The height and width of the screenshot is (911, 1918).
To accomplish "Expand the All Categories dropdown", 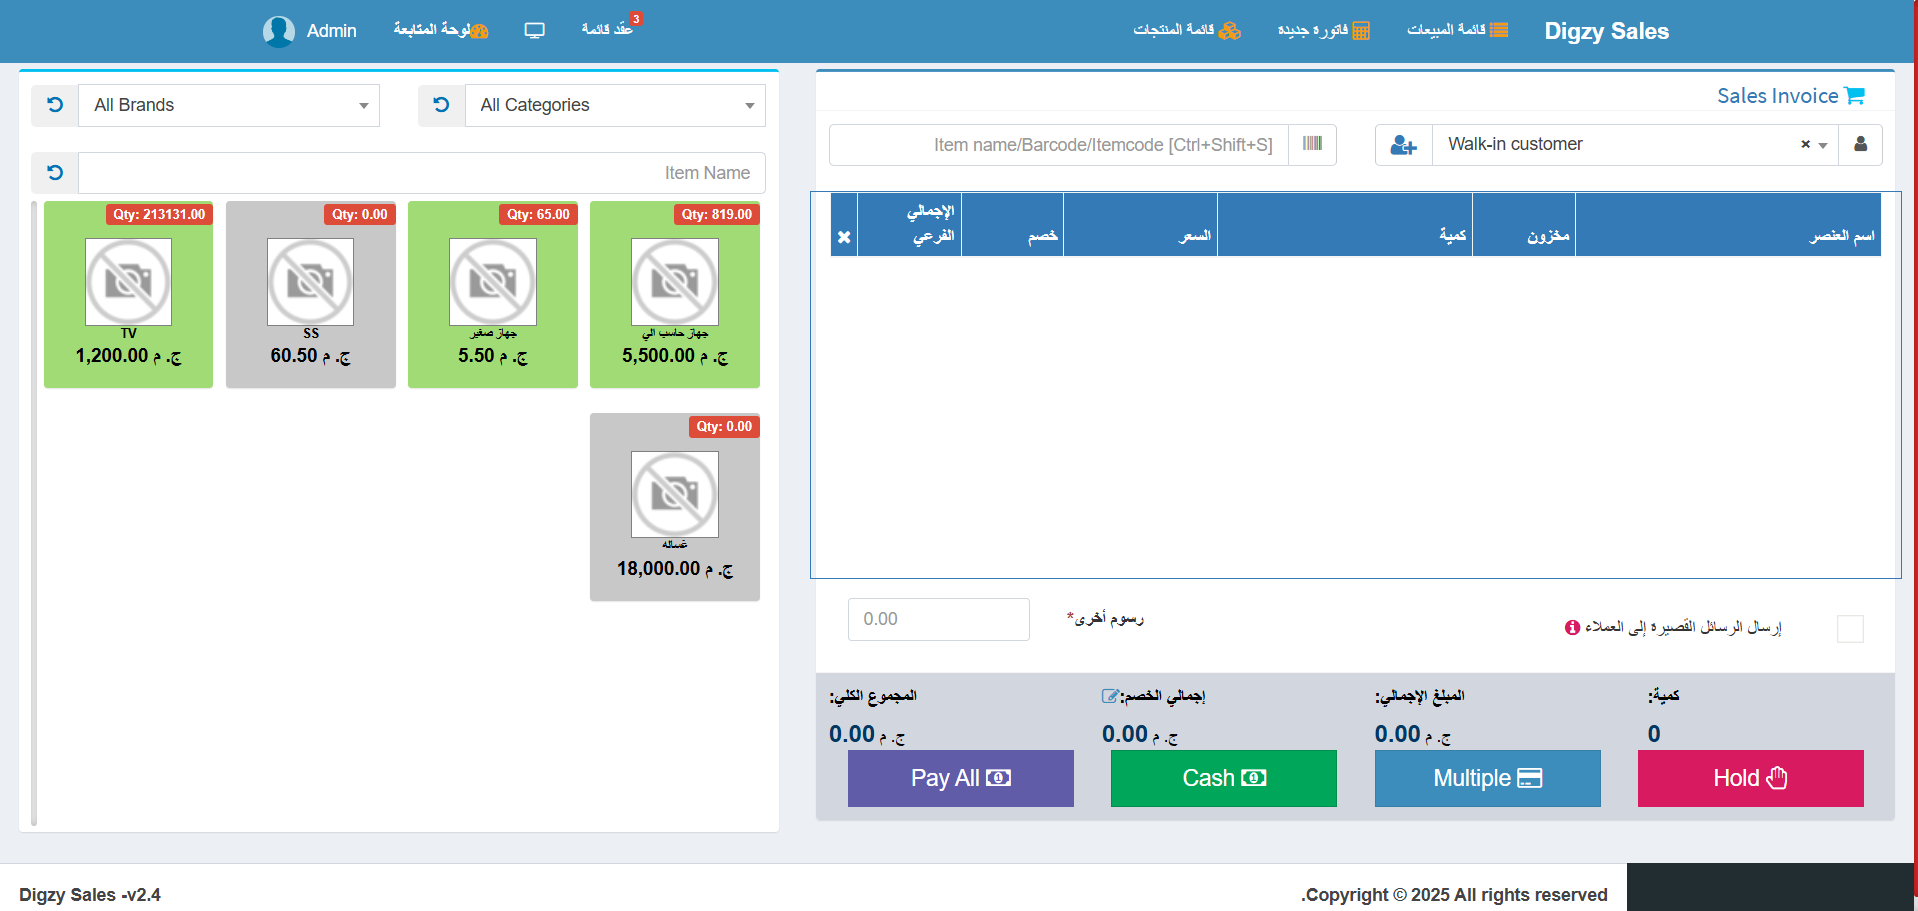I will pos(615,105).
